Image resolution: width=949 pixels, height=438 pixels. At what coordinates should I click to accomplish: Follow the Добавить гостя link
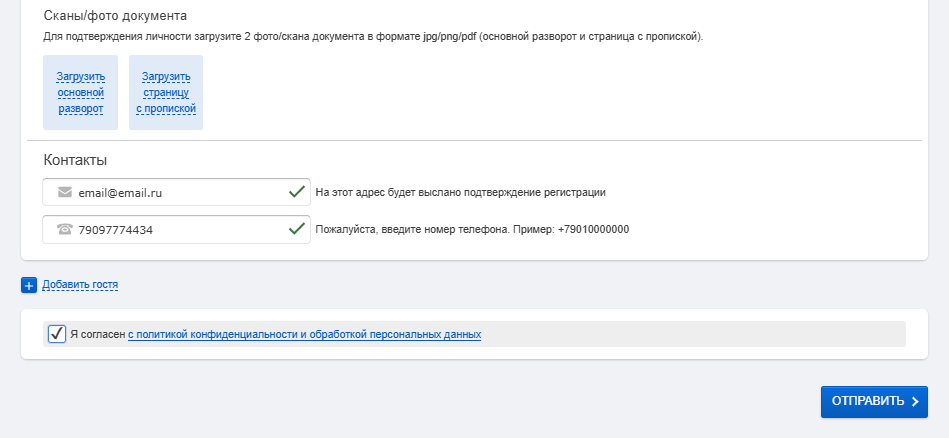[80, 285]
